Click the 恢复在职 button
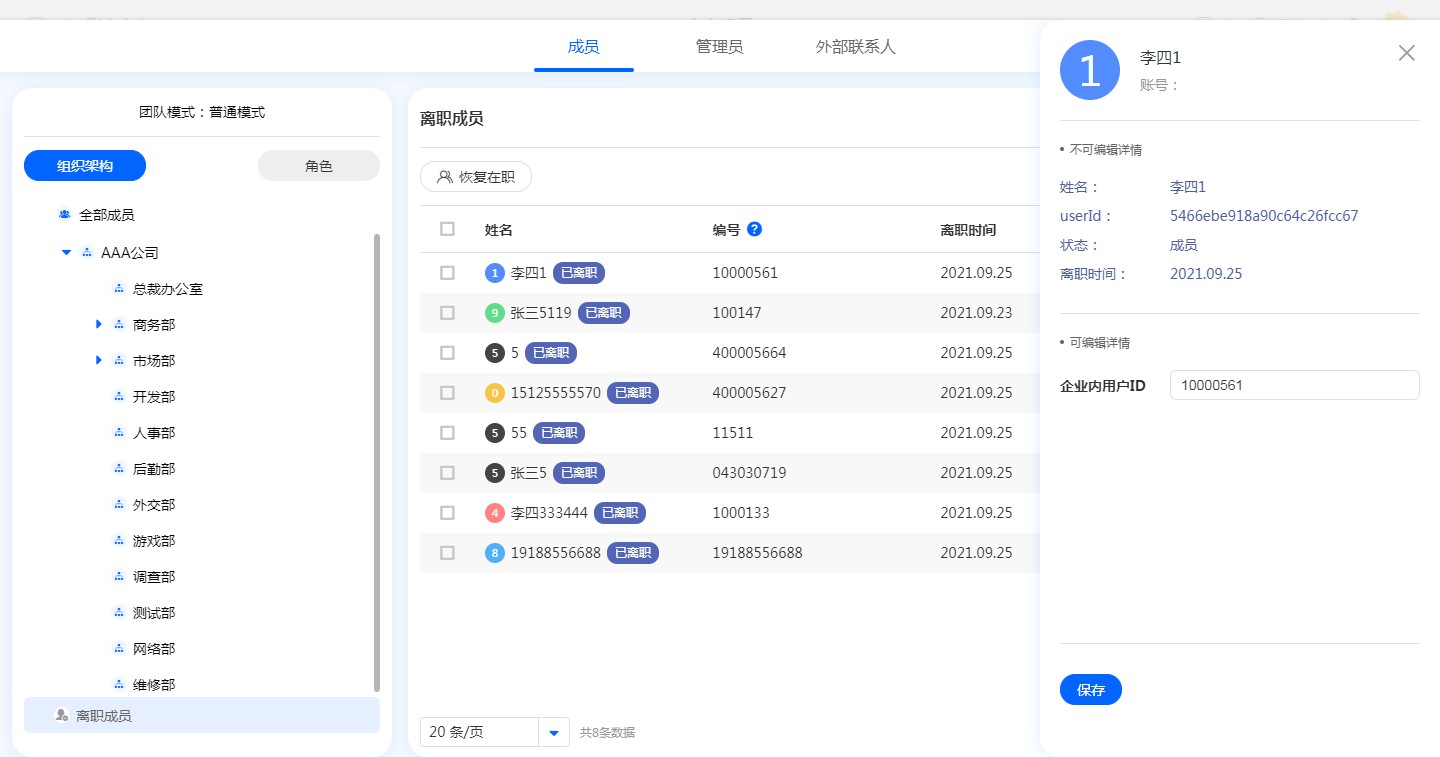 point(476,177)
